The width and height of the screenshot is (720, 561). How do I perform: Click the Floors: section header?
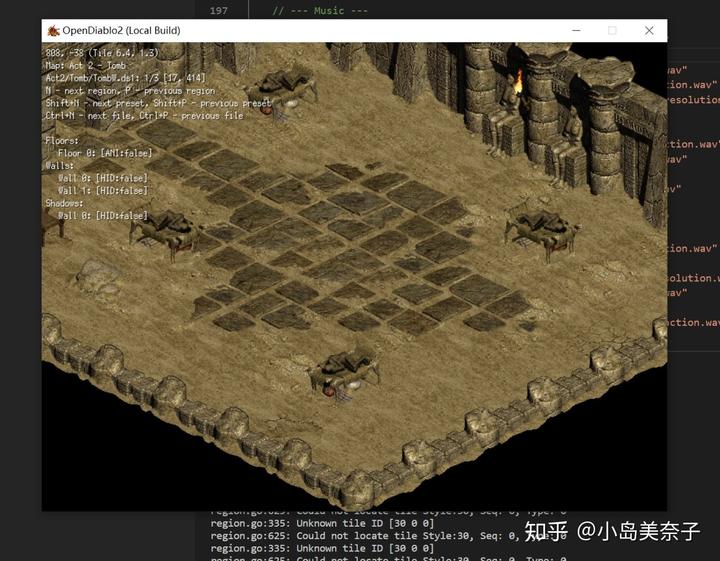(60, 141)
